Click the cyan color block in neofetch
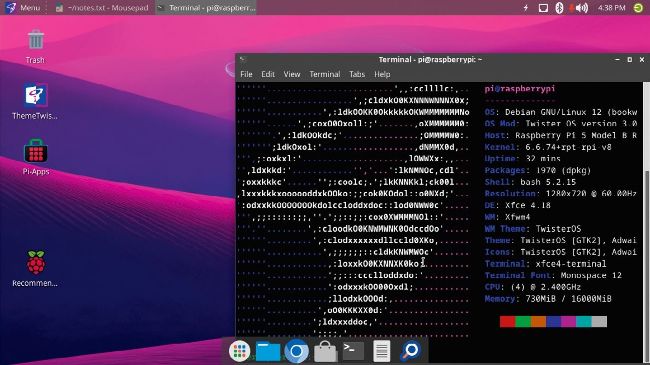 (x=584, y=321)
